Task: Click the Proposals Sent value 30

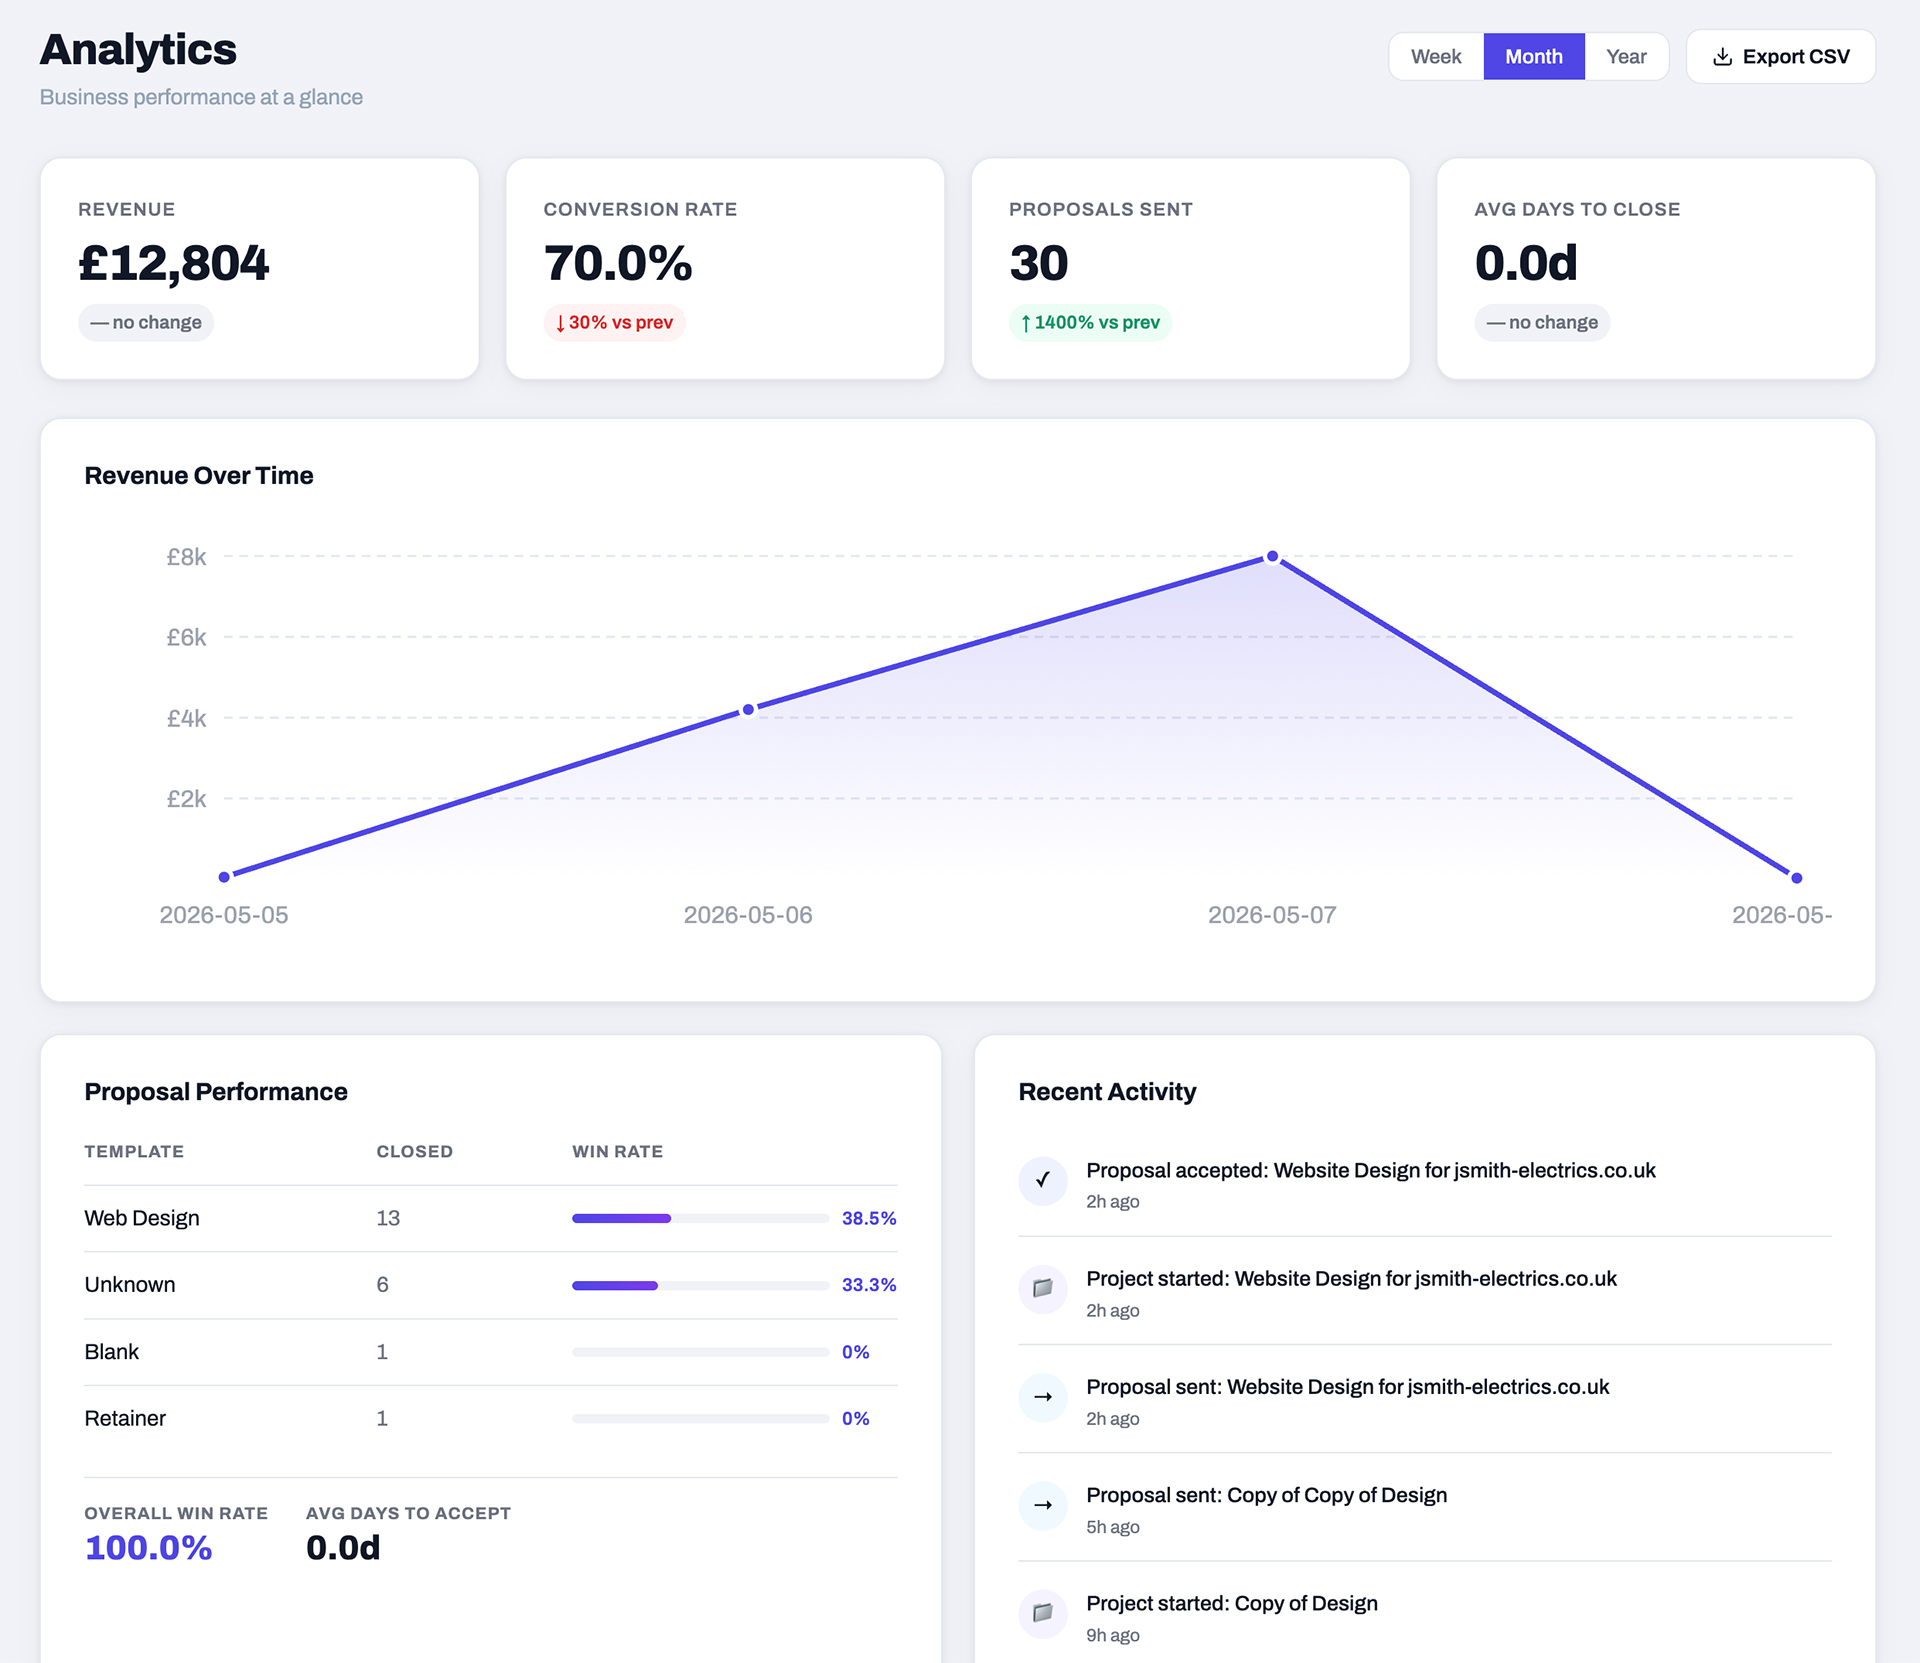Action: 1039,263
